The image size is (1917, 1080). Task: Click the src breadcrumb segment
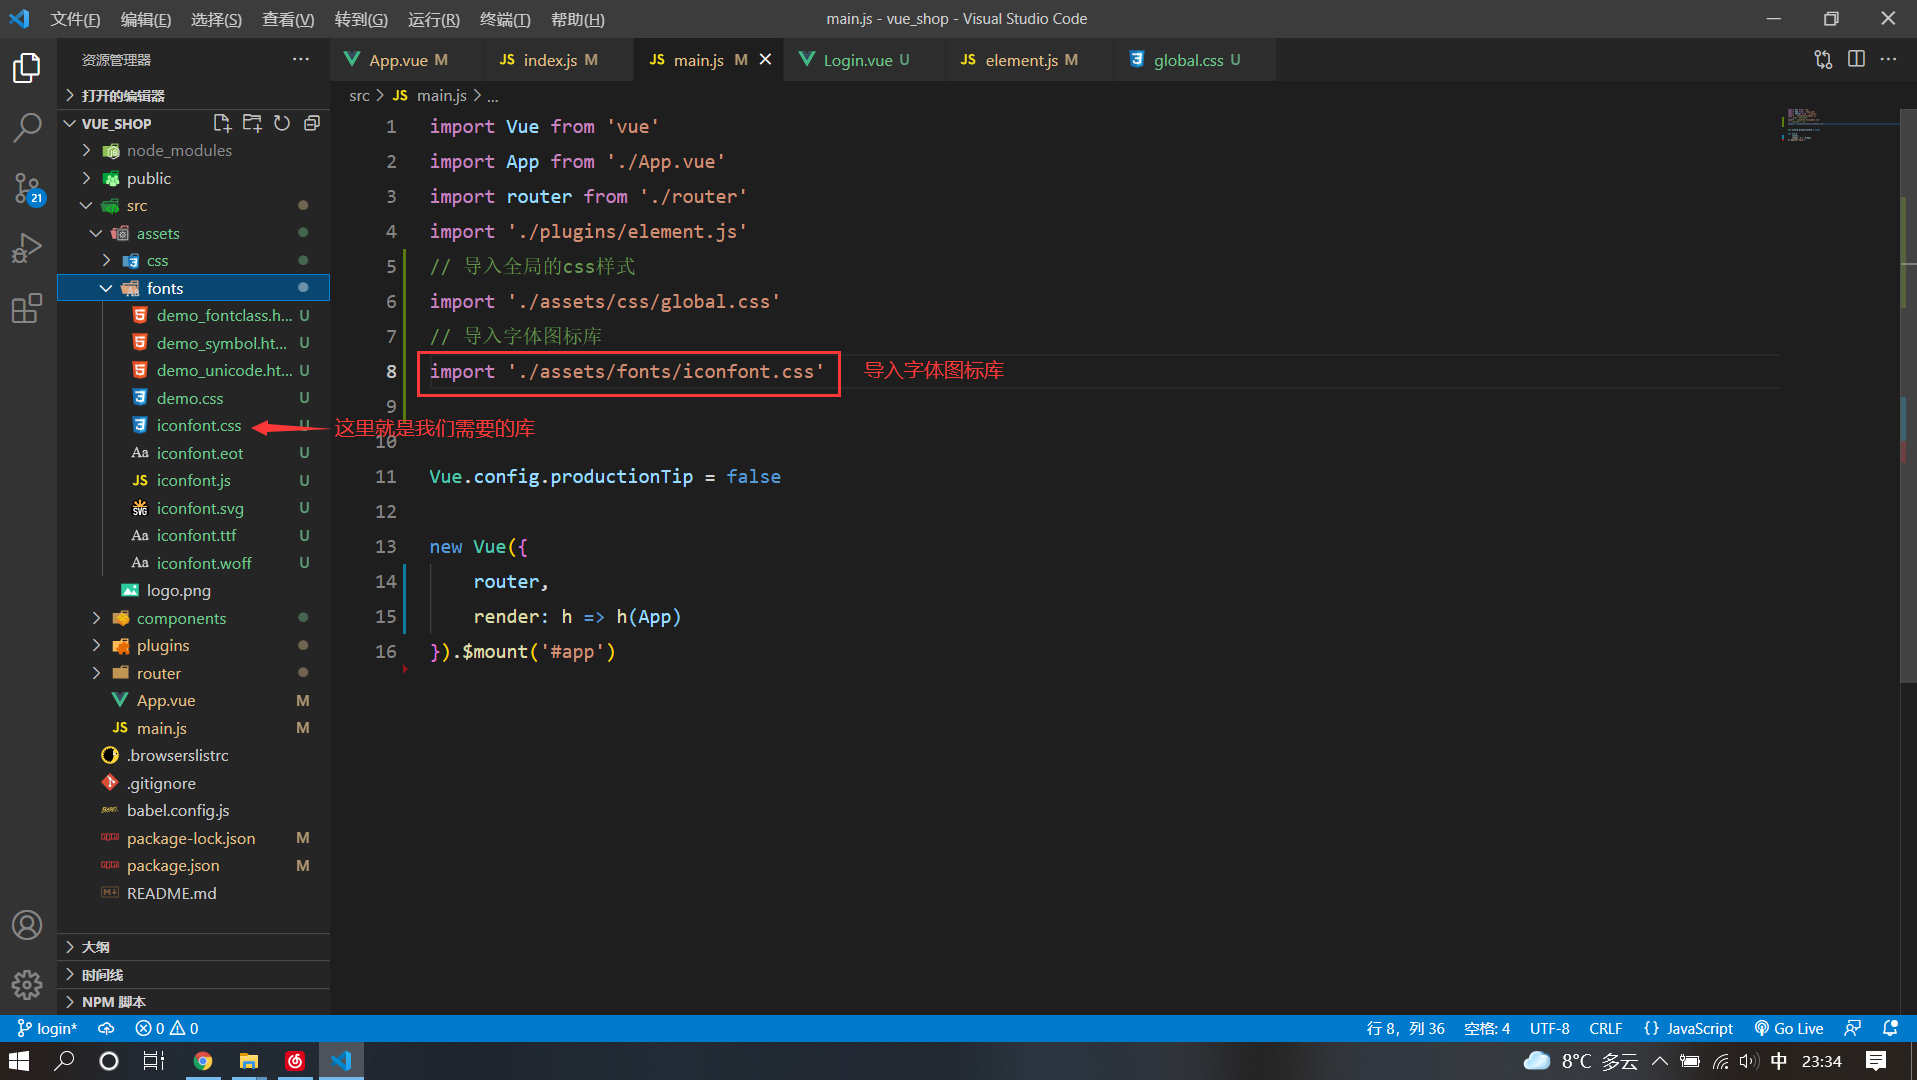point(359,95)
